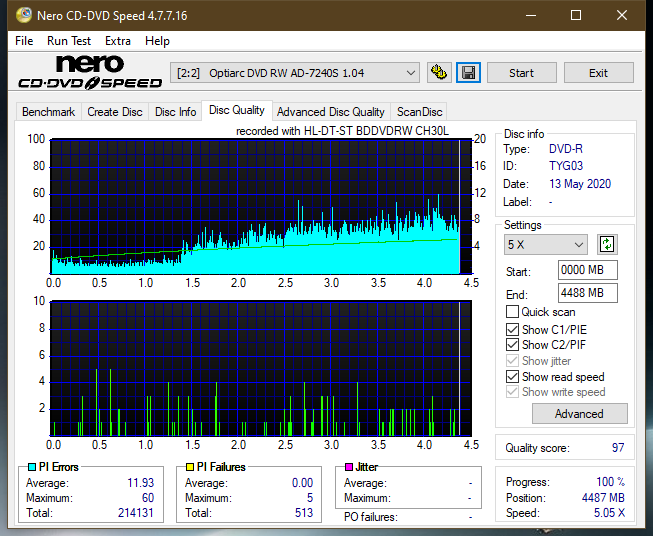
Task: Click the disc type DVD-R value
Action: point(566,149)
